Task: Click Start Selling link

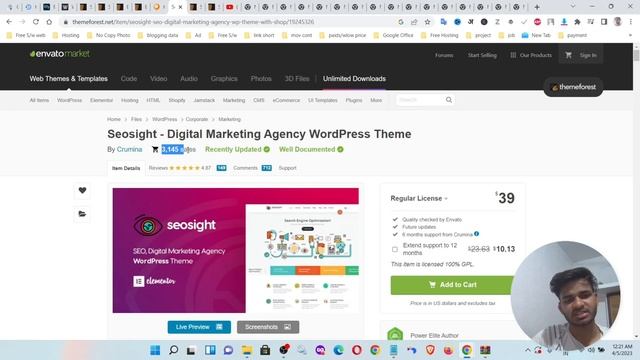Action: (482, 55)
